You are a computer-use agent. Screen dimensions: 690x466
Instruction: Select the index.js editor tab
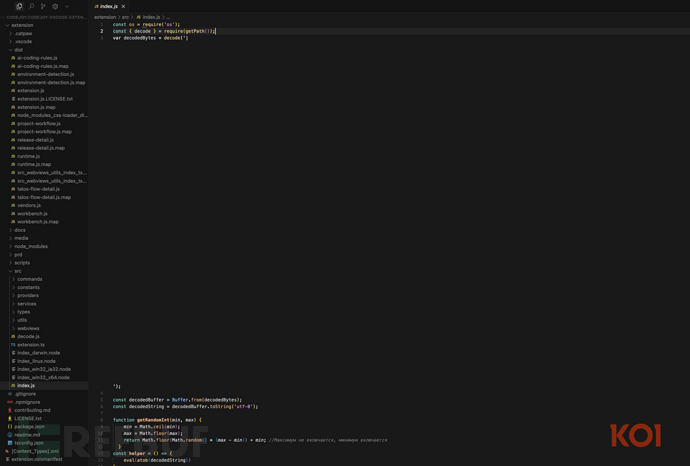pos(107,6)
